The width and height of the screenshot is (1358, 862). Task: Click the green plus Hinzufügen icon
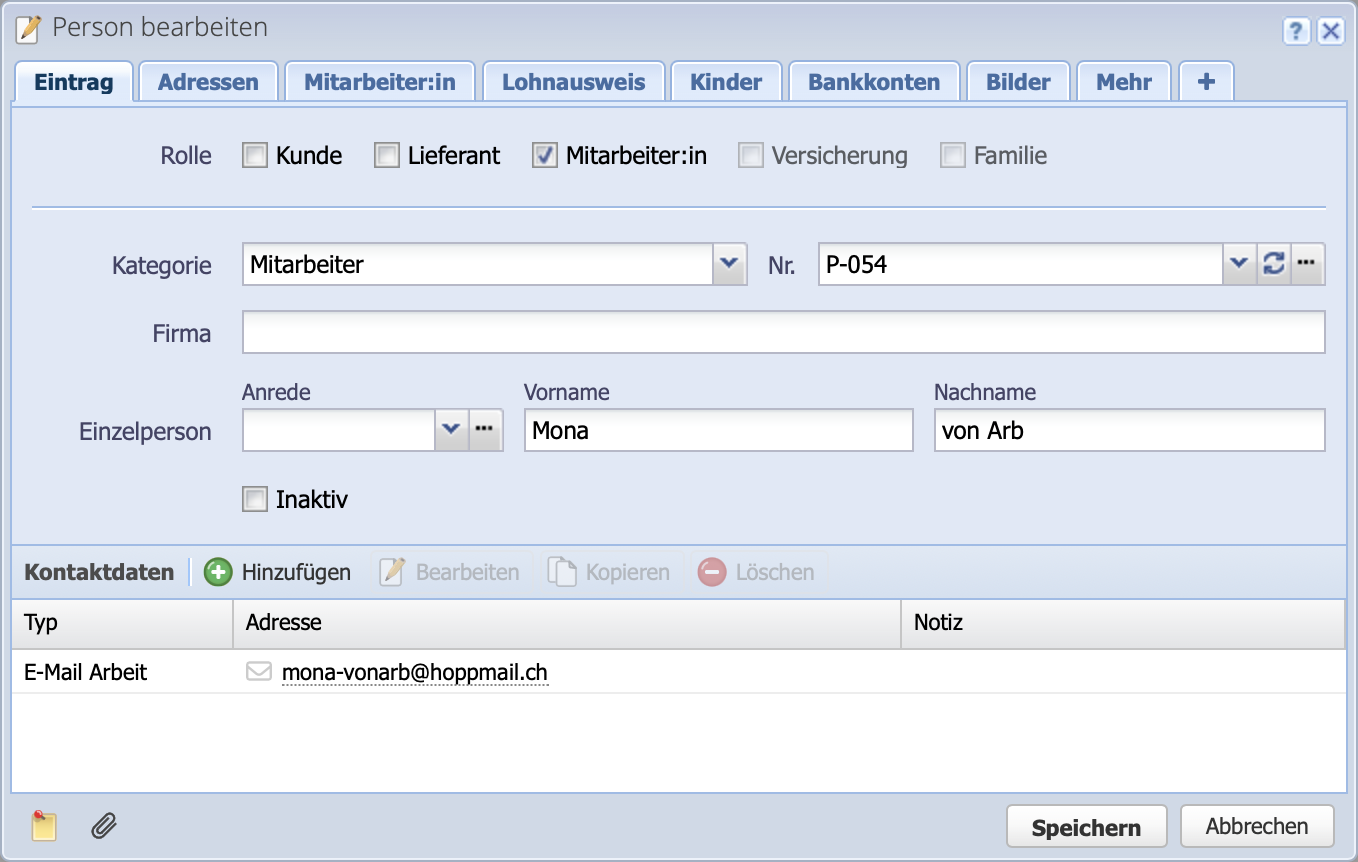[x=218, y=571]
